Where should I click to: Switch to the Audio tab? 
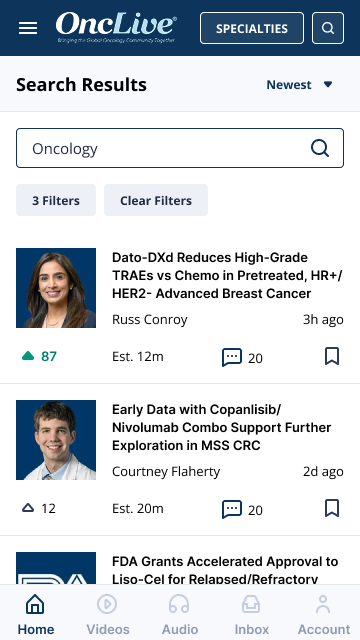180,612
